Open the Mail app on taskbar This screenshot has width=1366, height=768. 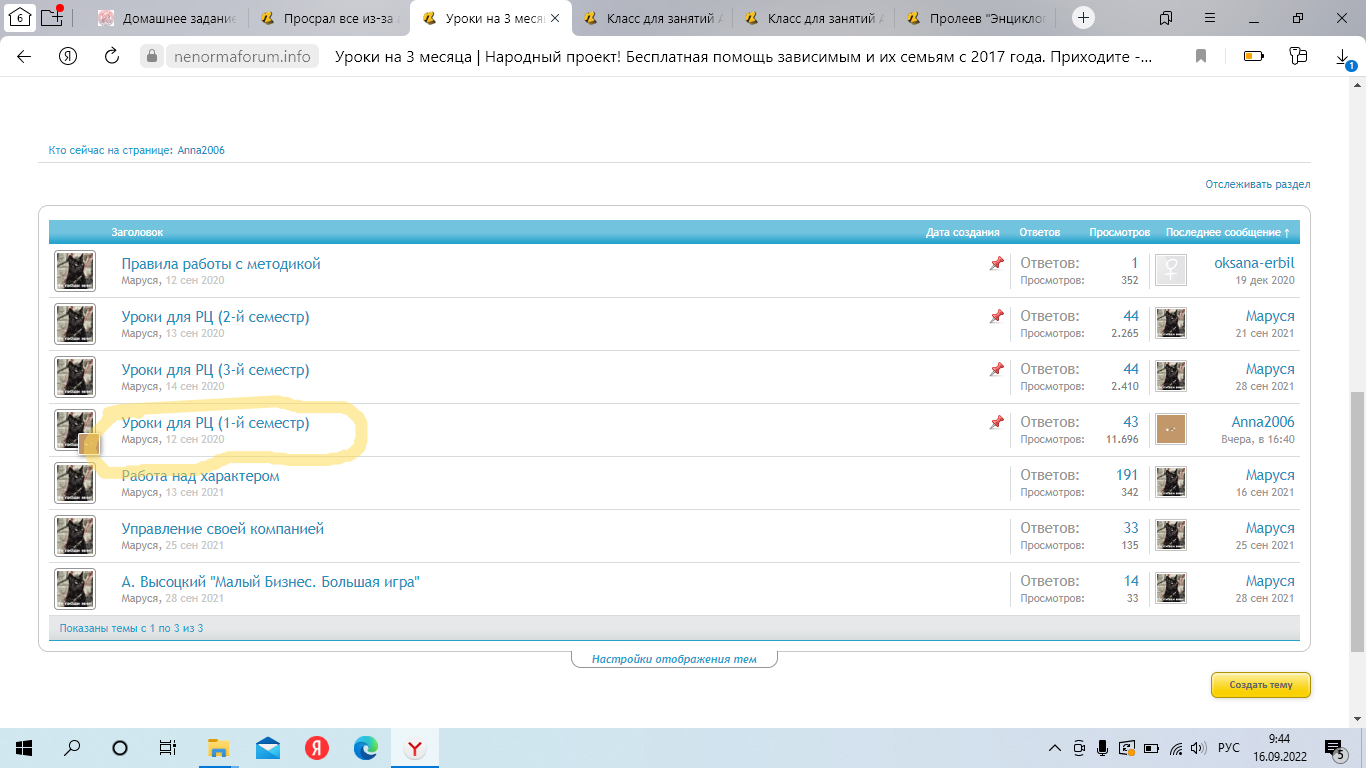(x=267, y=748)
